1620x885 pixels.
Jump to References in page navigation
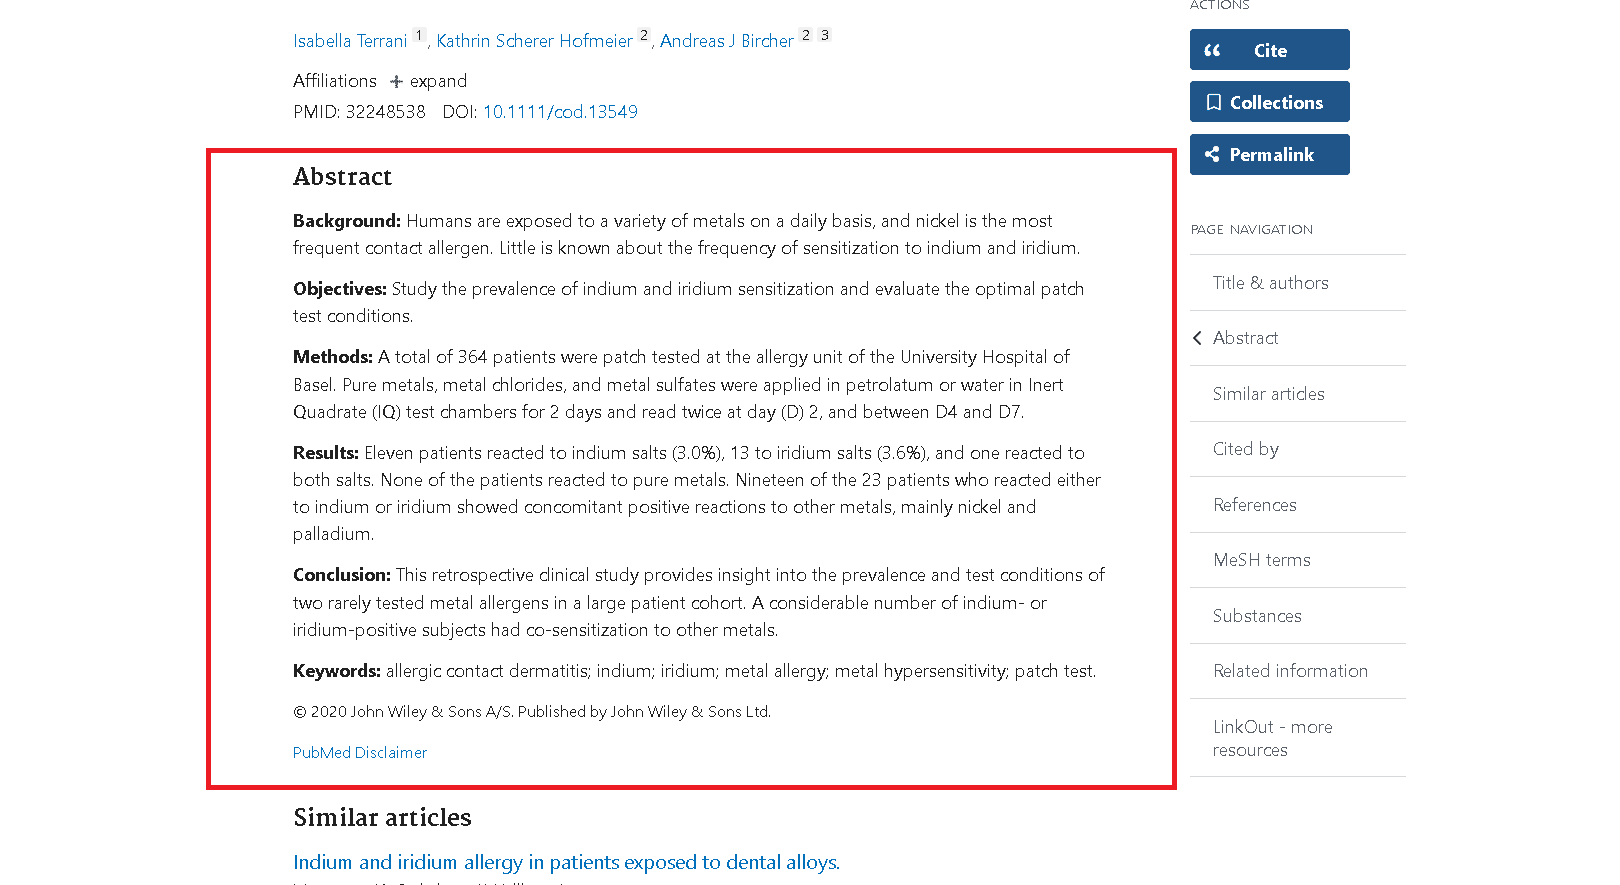pos(1254,505)
